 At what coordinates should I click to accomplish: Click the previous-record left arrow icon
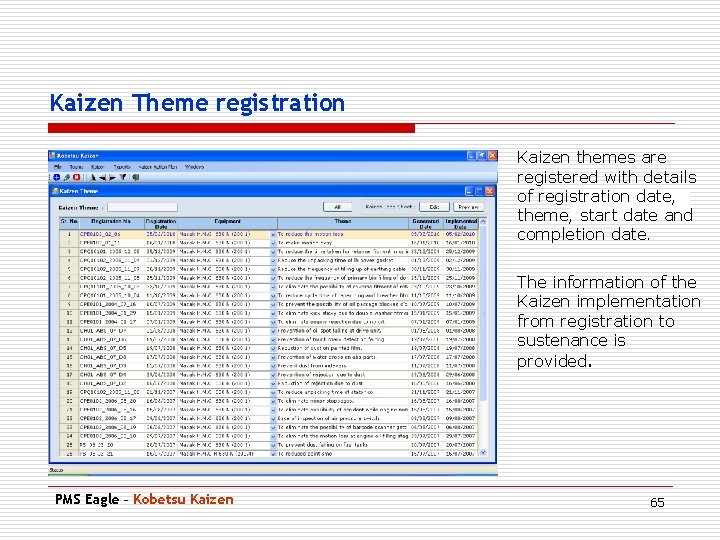point(102,177)
